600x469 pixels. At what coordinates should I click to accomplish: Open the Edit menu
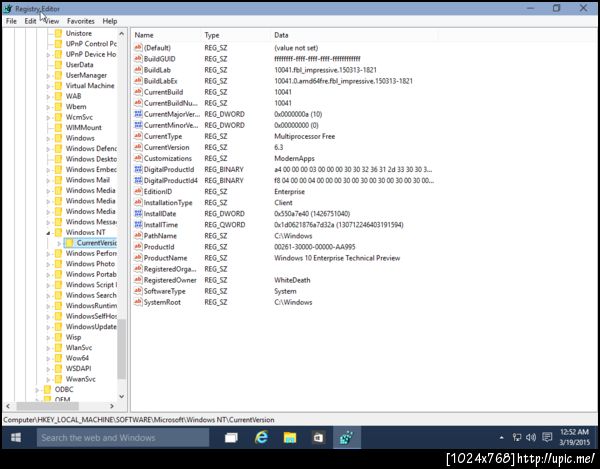30,21
